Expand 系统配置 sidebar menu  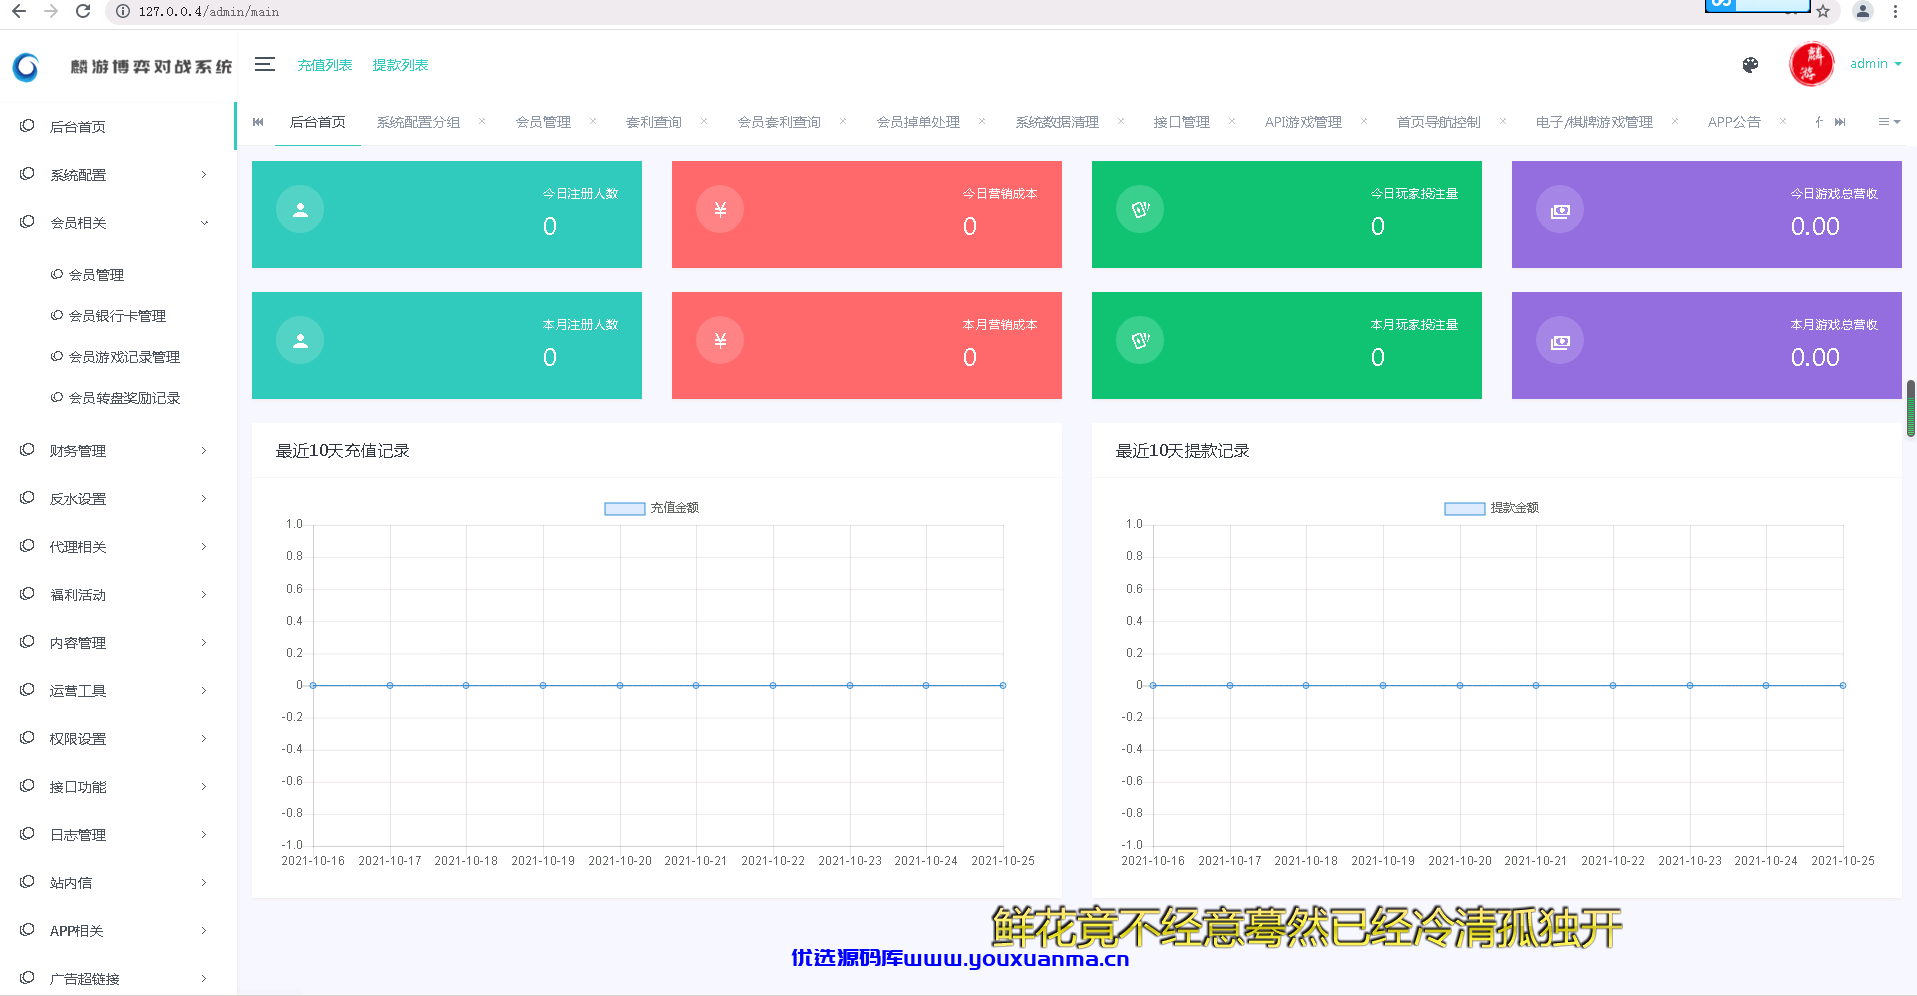point(118,174)
